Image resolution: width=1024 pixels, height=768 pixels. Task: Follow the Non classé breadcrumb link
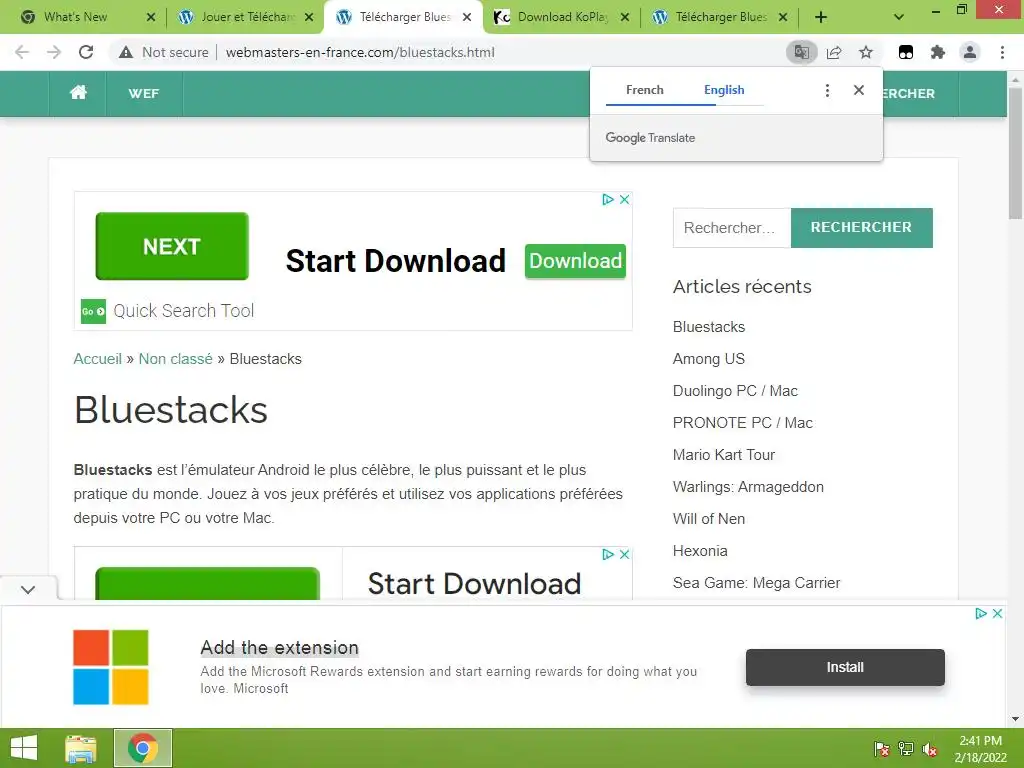point(176,359)
